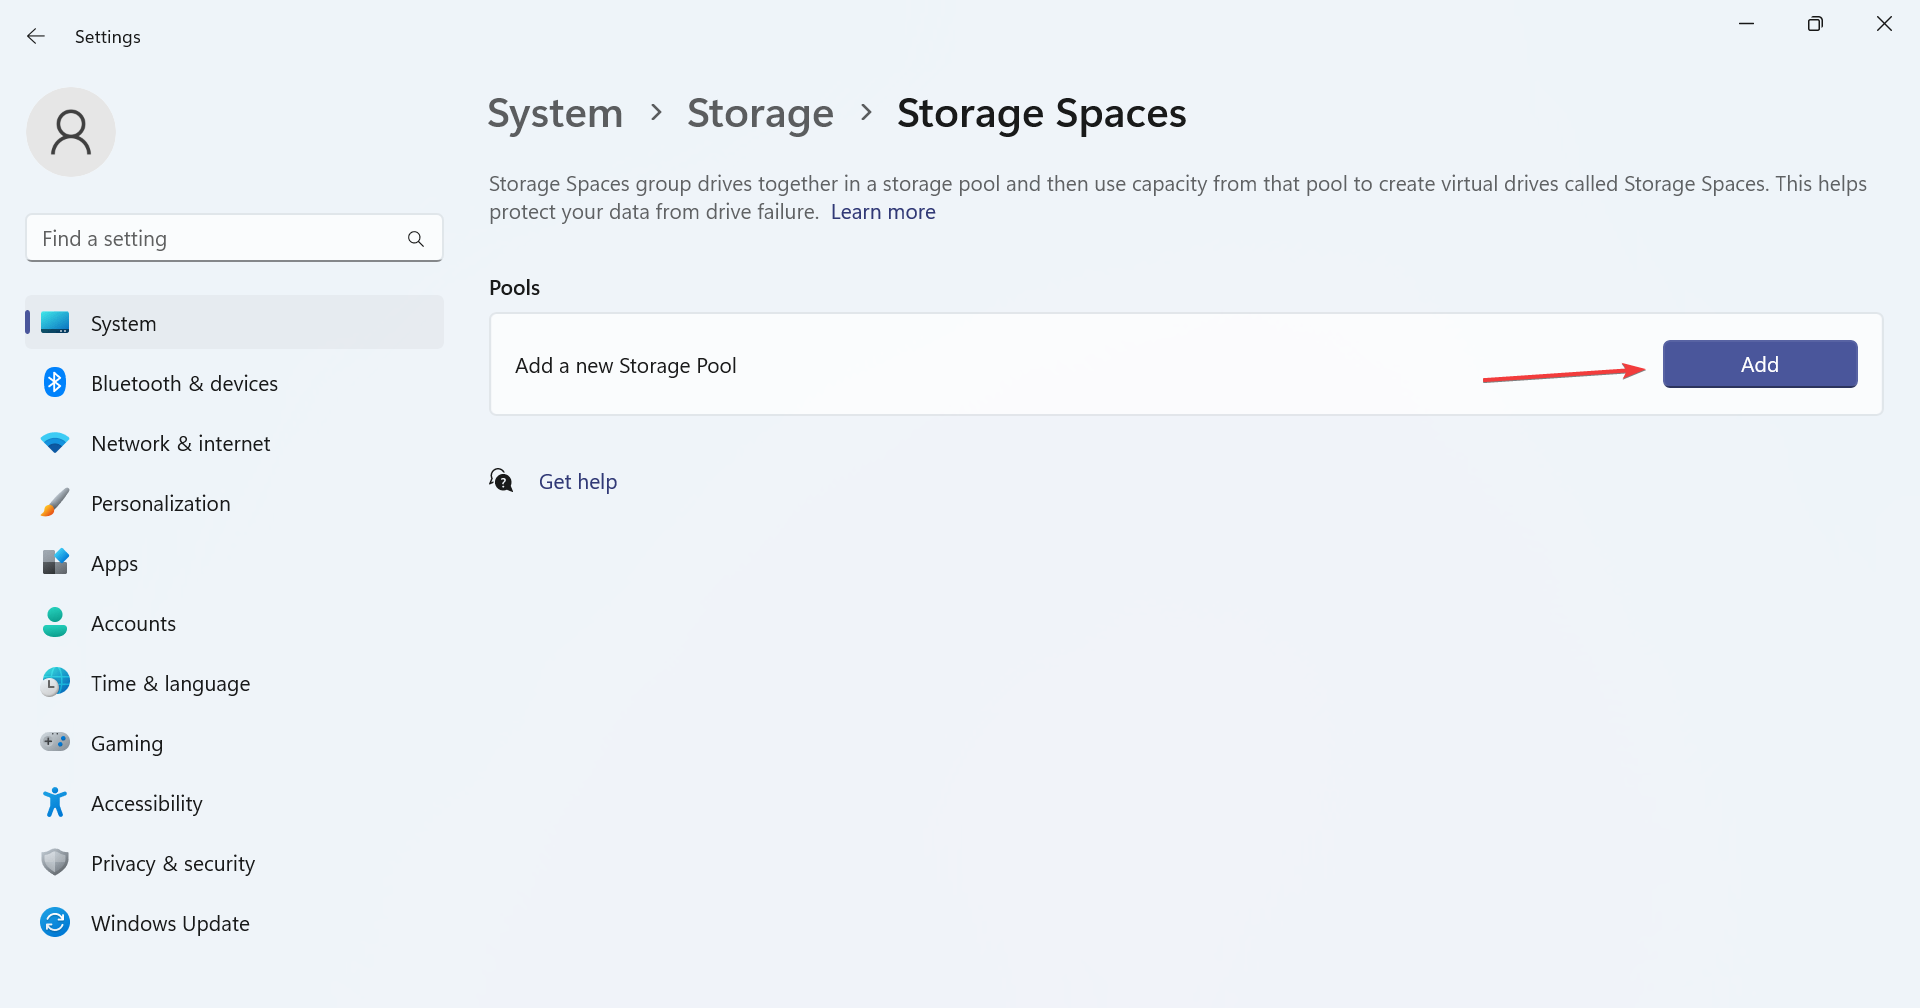Viewport: 1920px width, 1008px height.
Task: Click the back arrow icon
Action: (x=36, y=36)
